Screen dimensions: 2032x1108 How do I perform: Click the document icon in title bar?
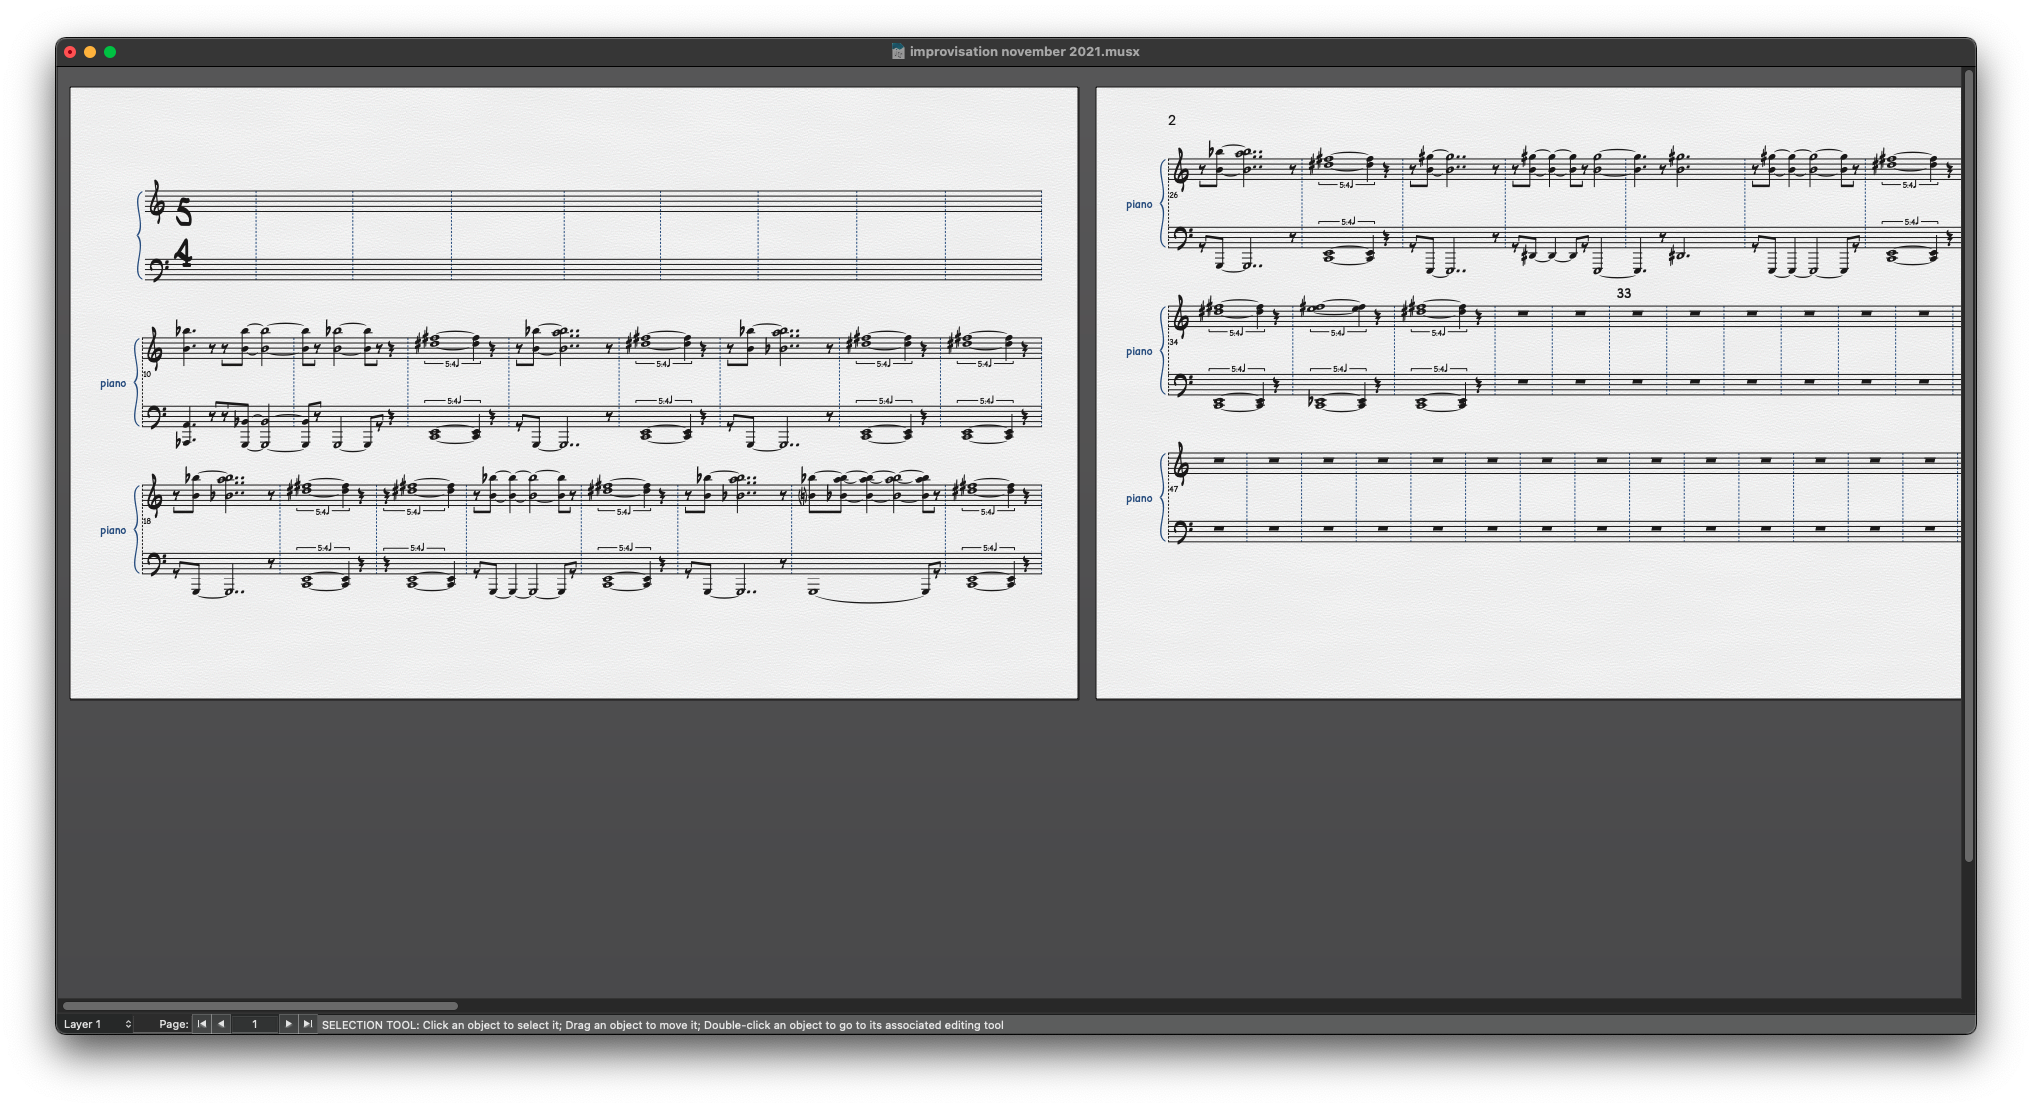point(898,52)
